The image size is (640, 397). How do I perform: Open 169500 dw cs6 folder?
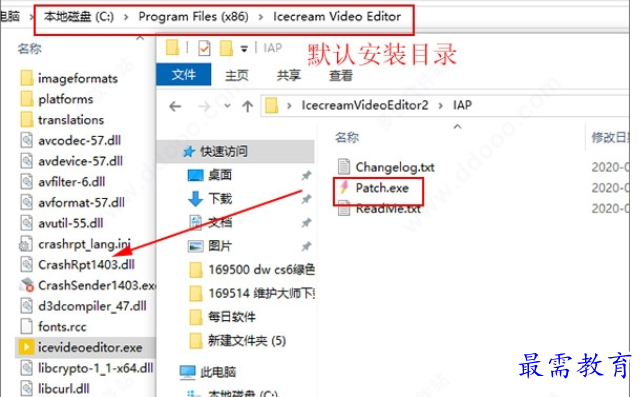pos(252,270)
